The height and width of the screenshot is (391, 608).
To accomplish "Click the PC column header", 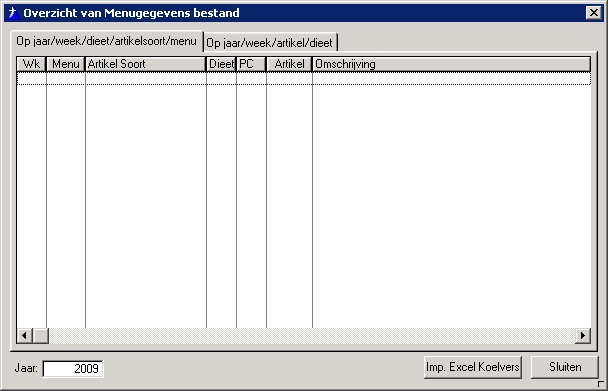I will click(x=251, y=64).
